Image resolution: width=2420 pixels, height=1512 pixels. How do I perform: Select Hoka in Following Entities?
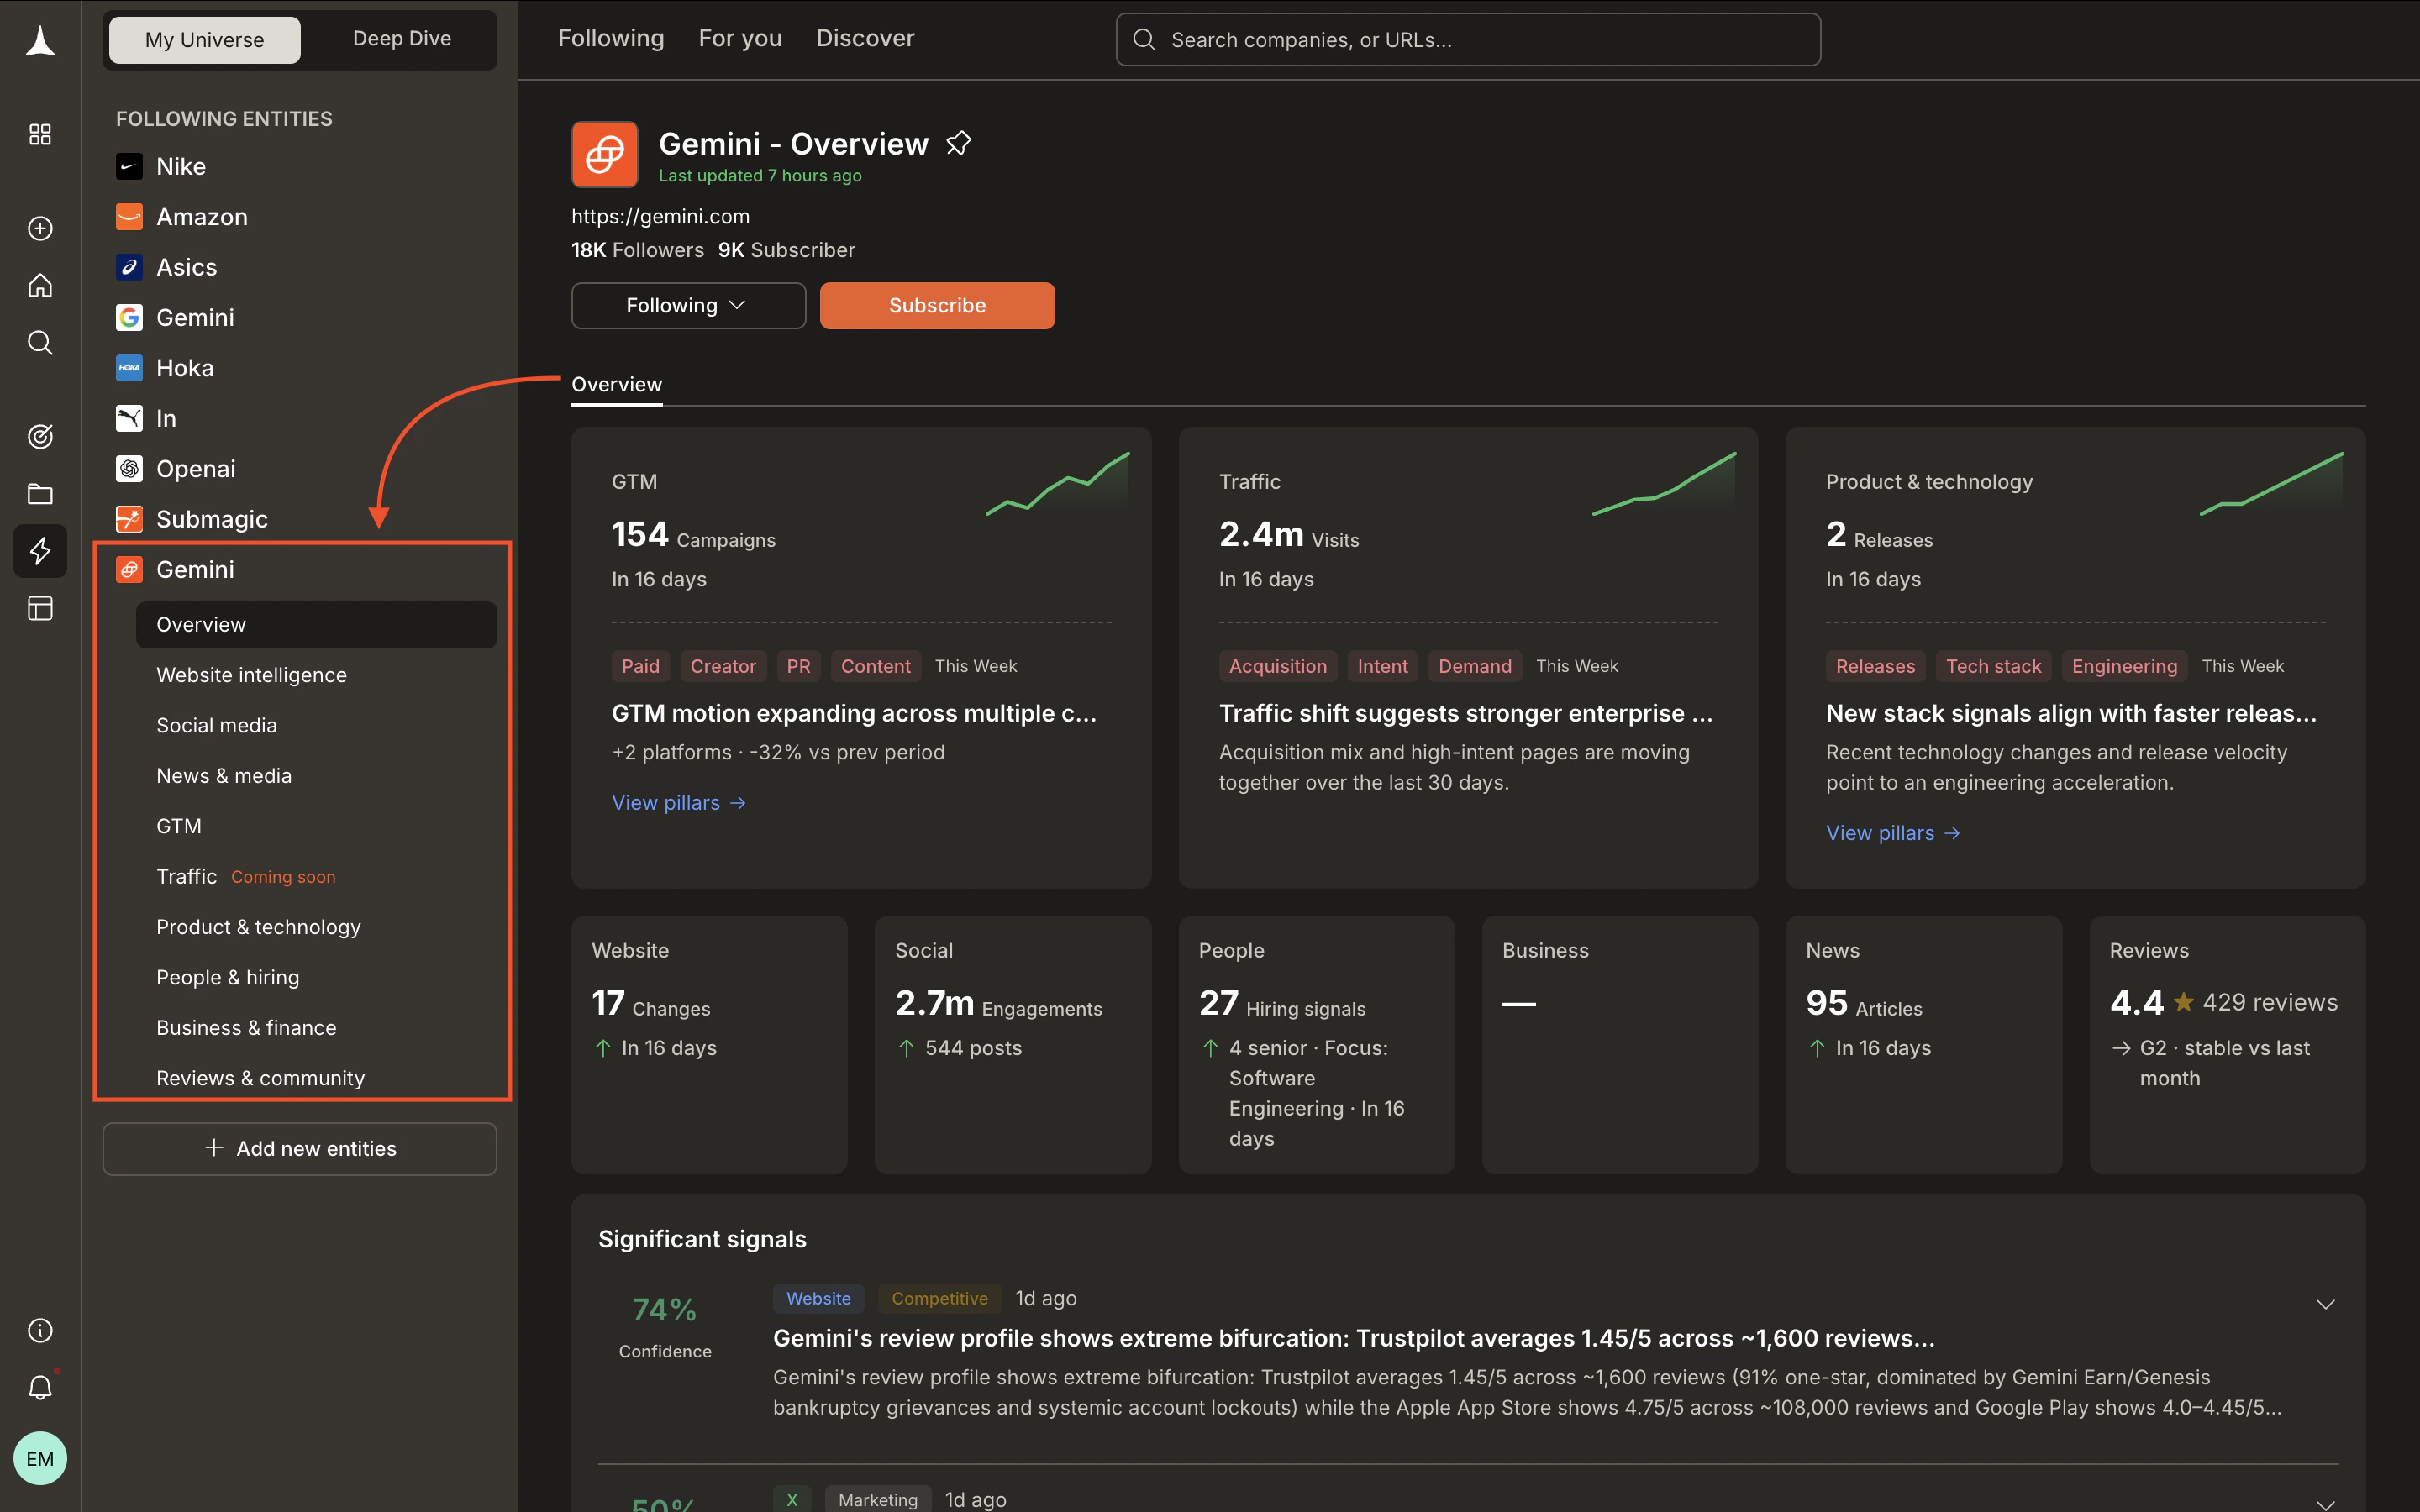click(x=185, y=368)
